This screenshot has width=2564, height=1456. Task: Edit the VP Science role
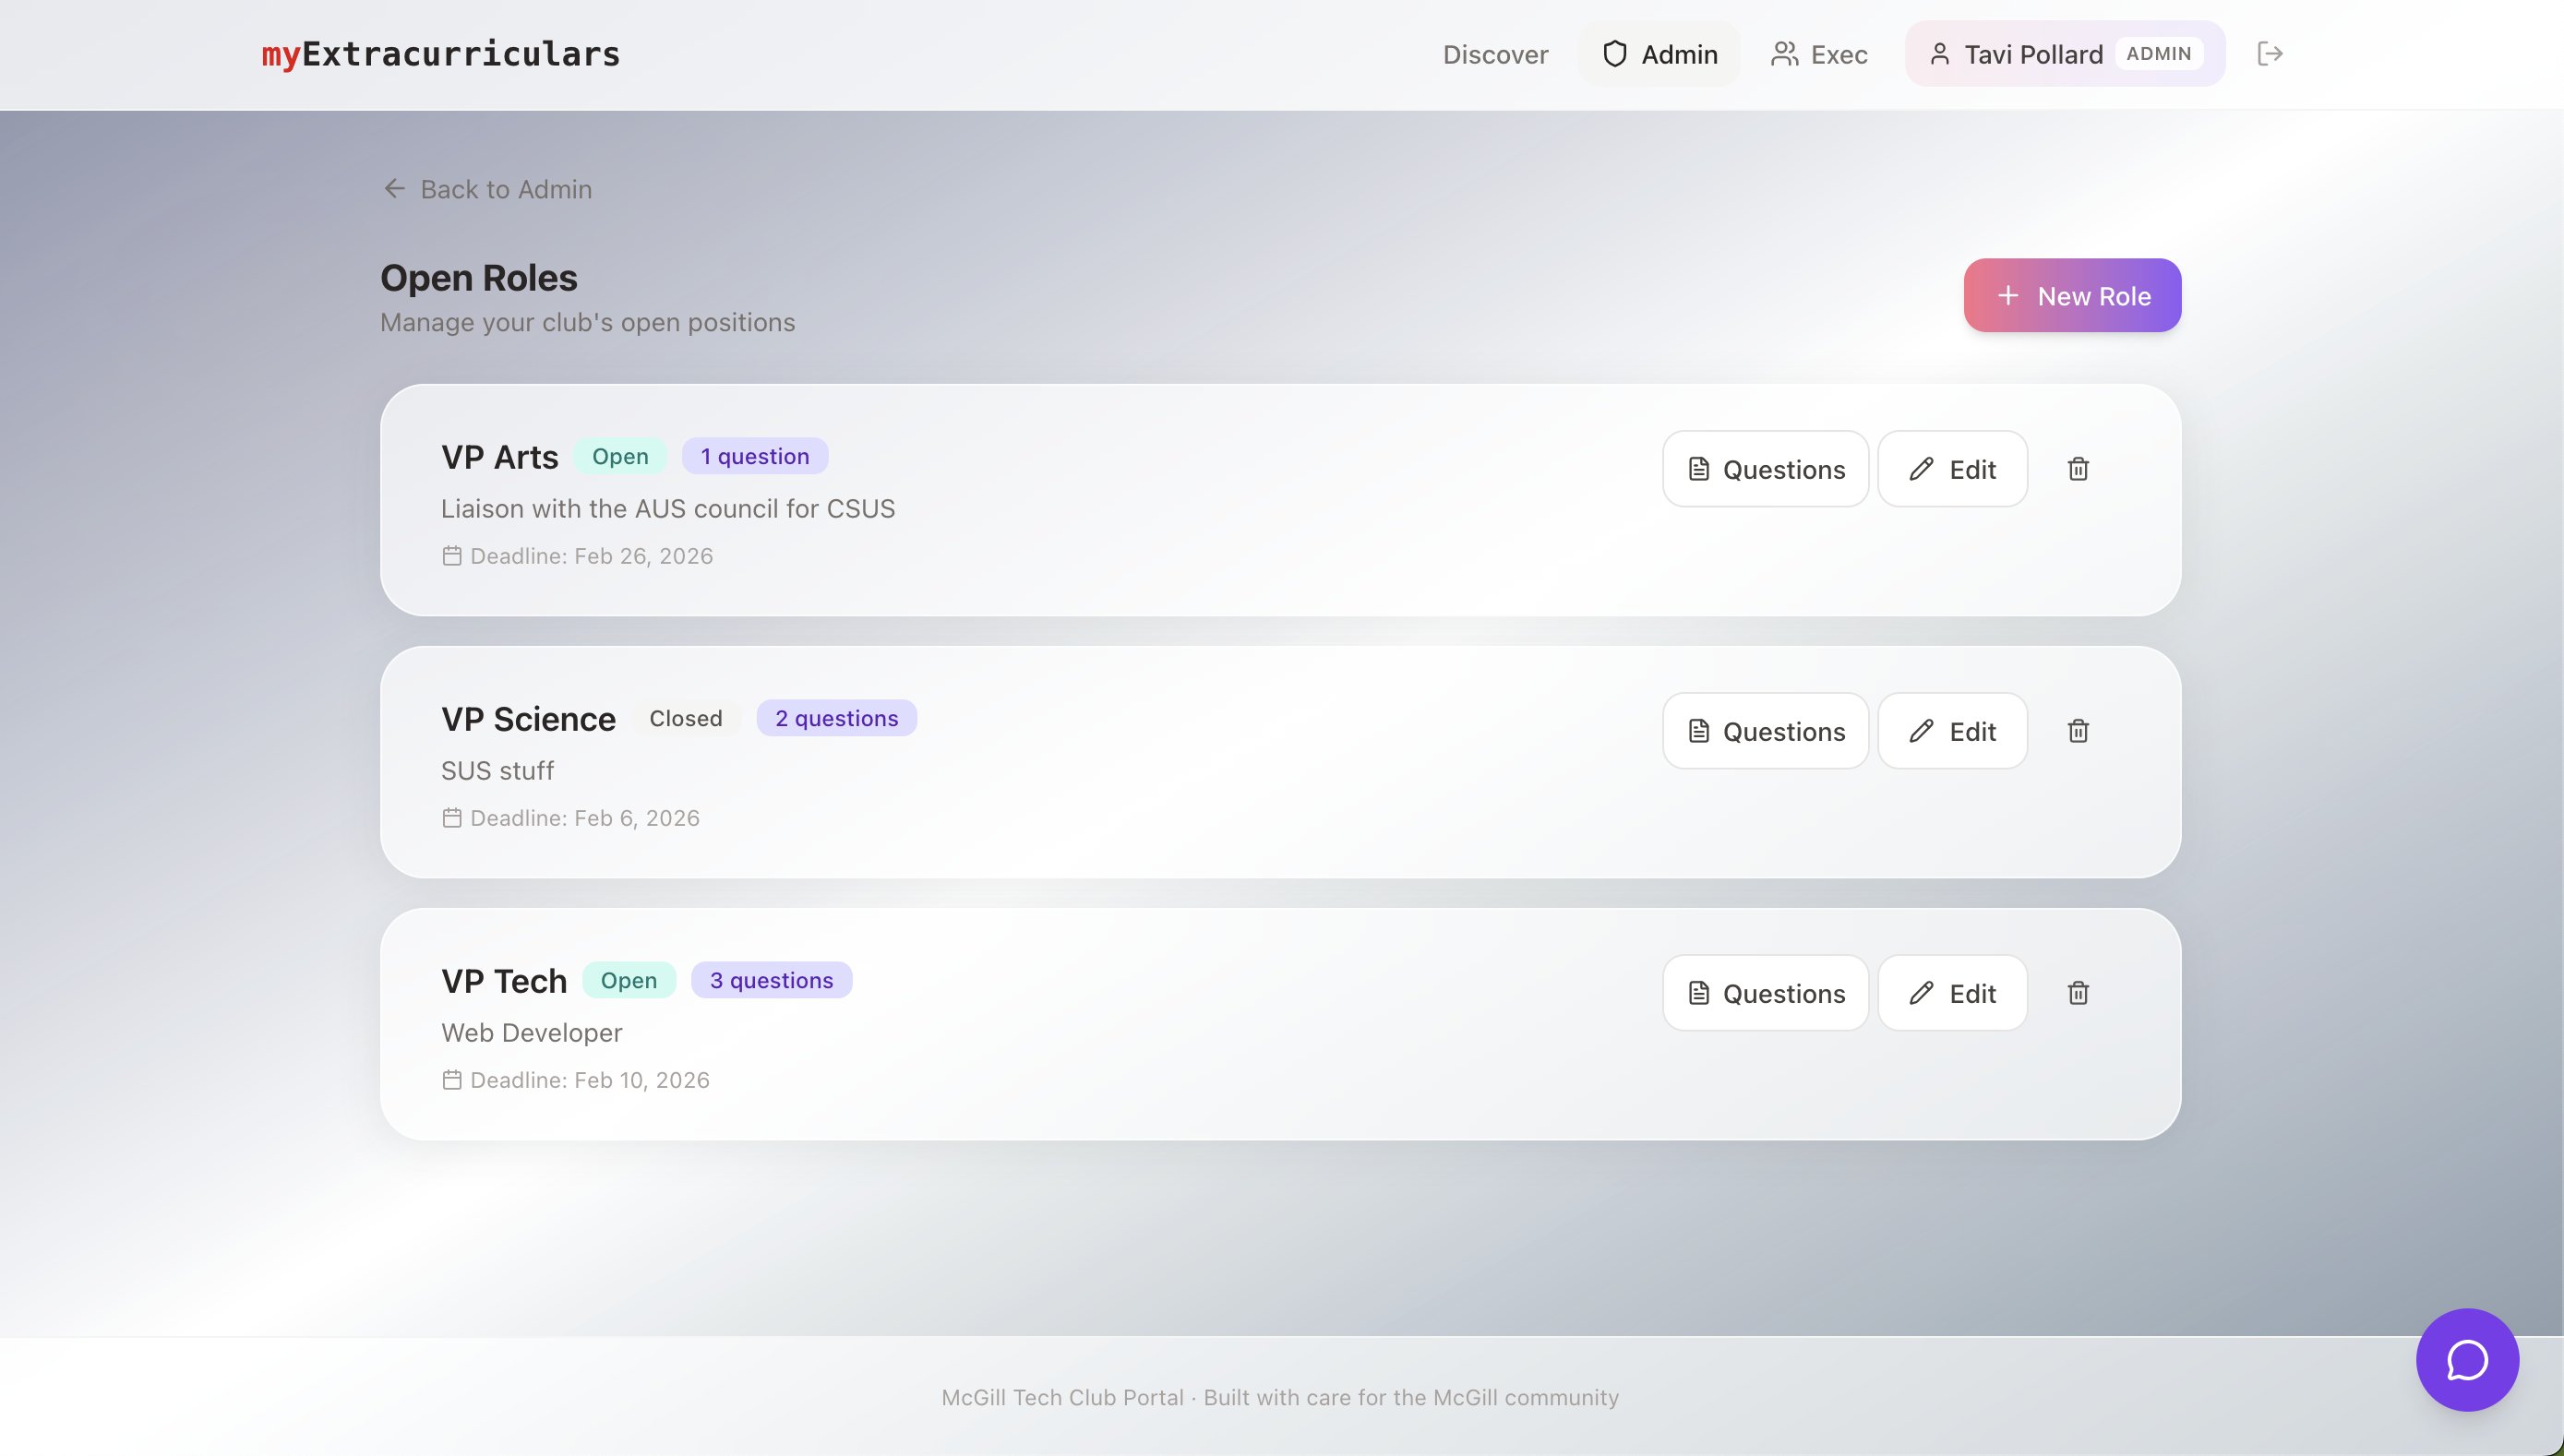click(x=1952, y=731)
